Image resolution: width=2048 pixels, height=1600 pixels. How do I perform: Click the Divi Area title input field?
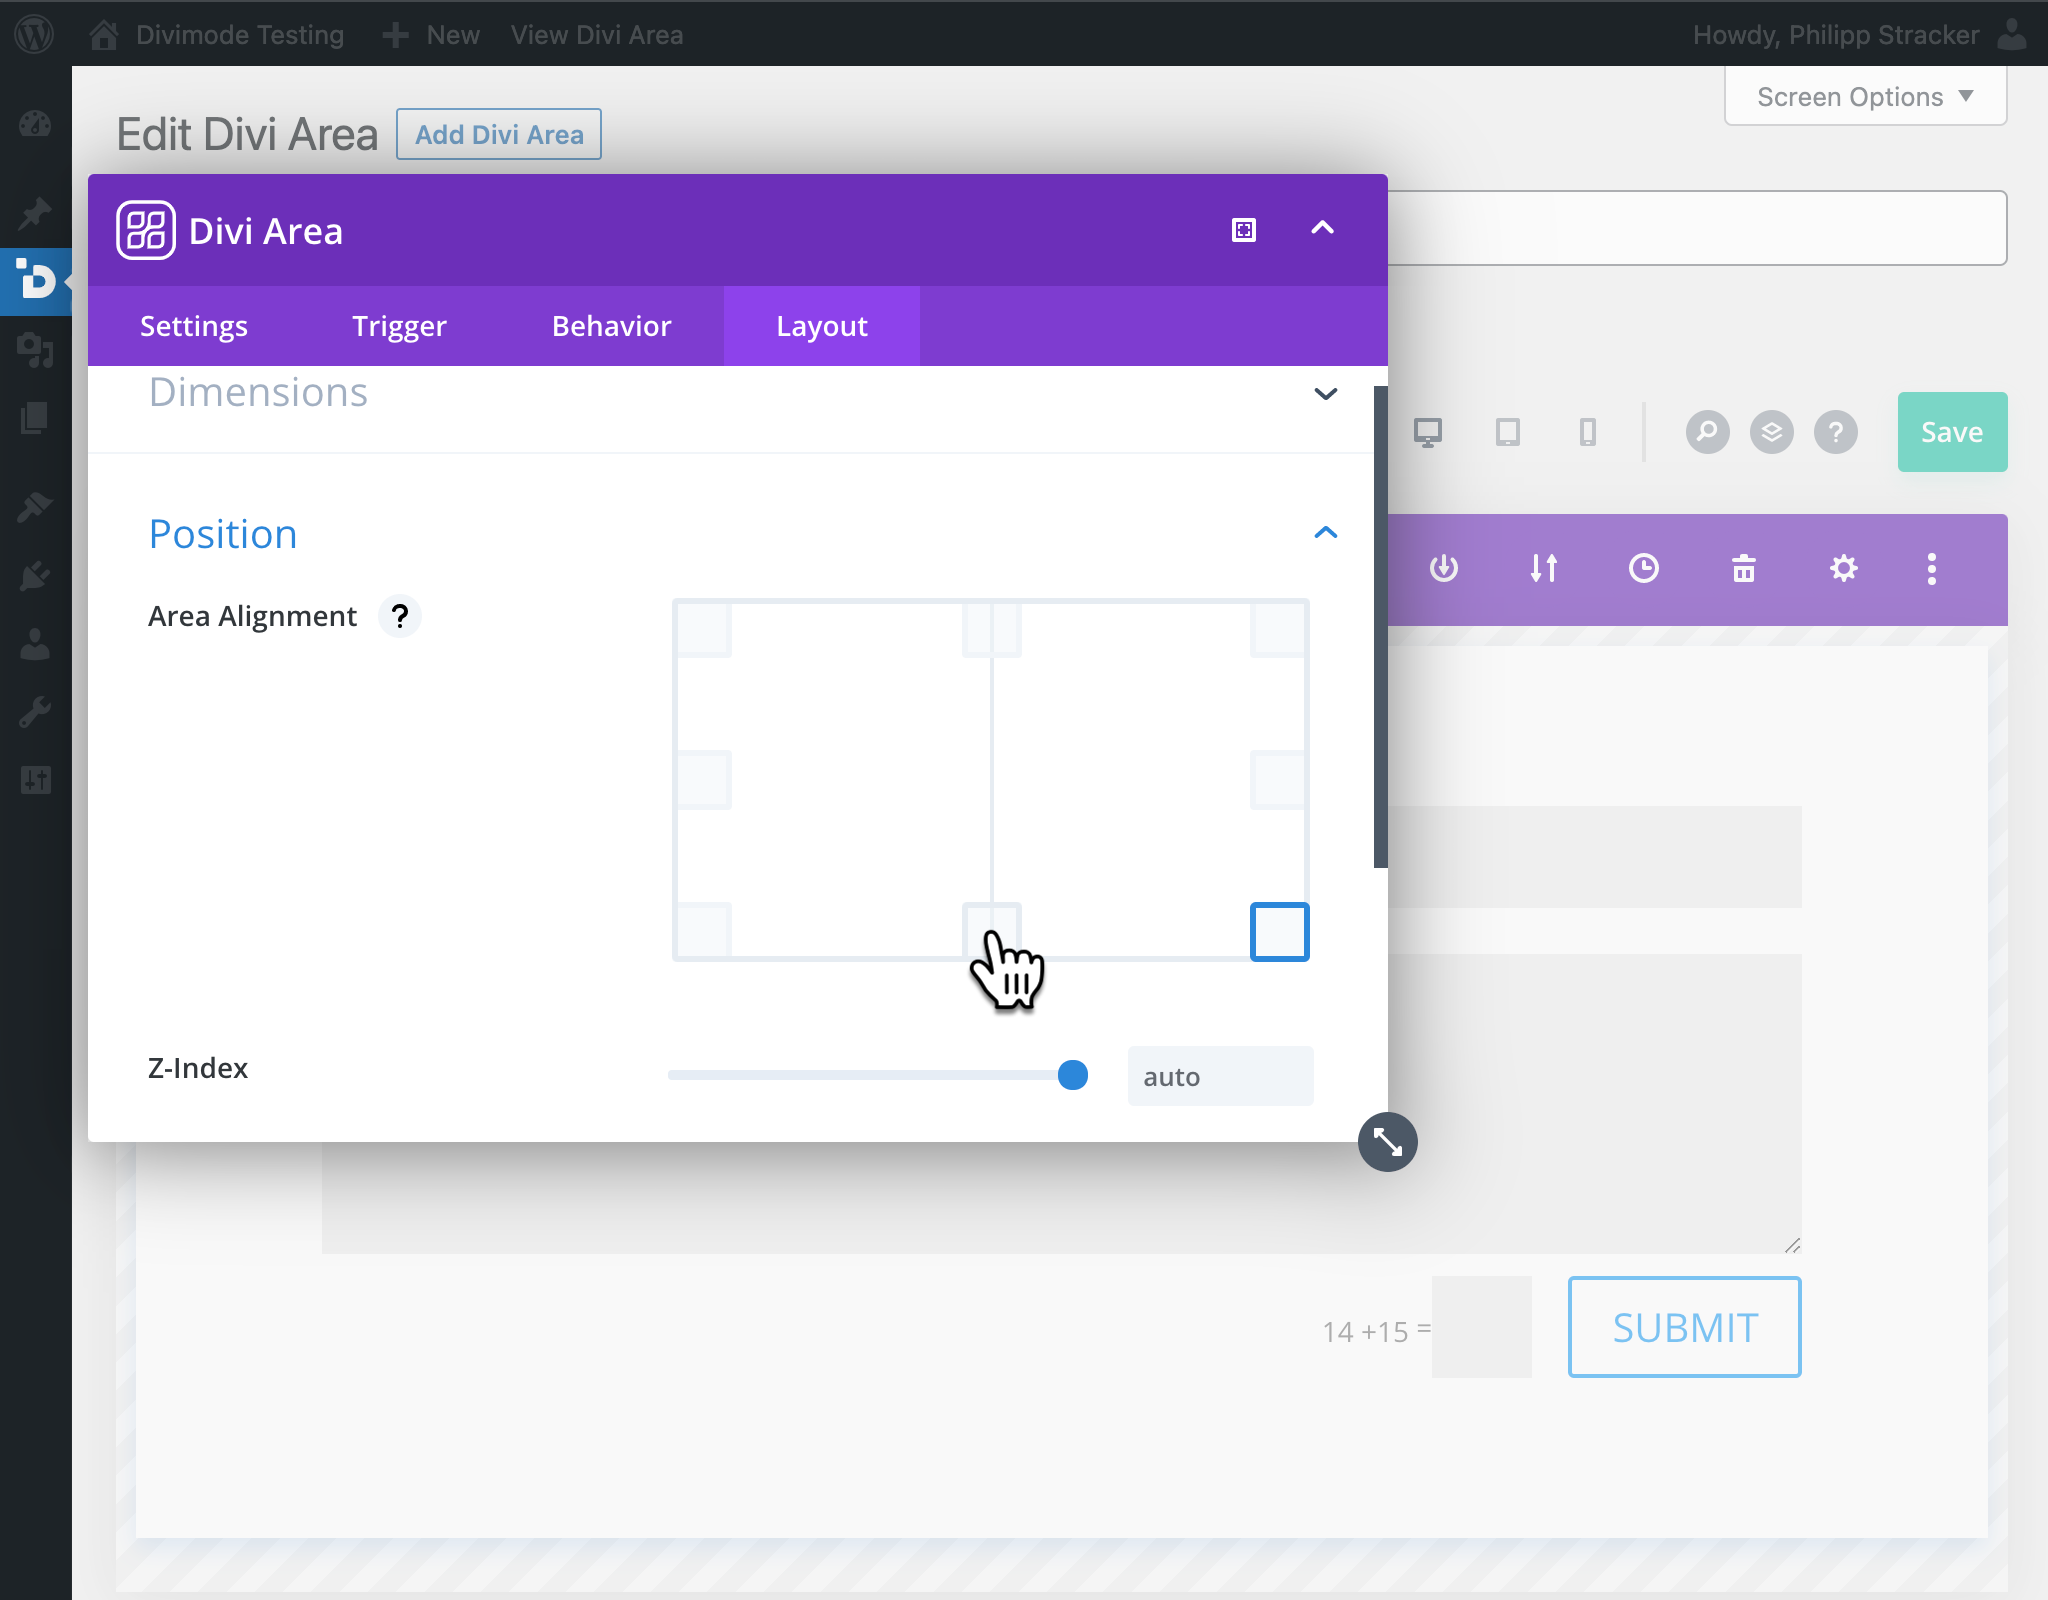[1697, 228]
